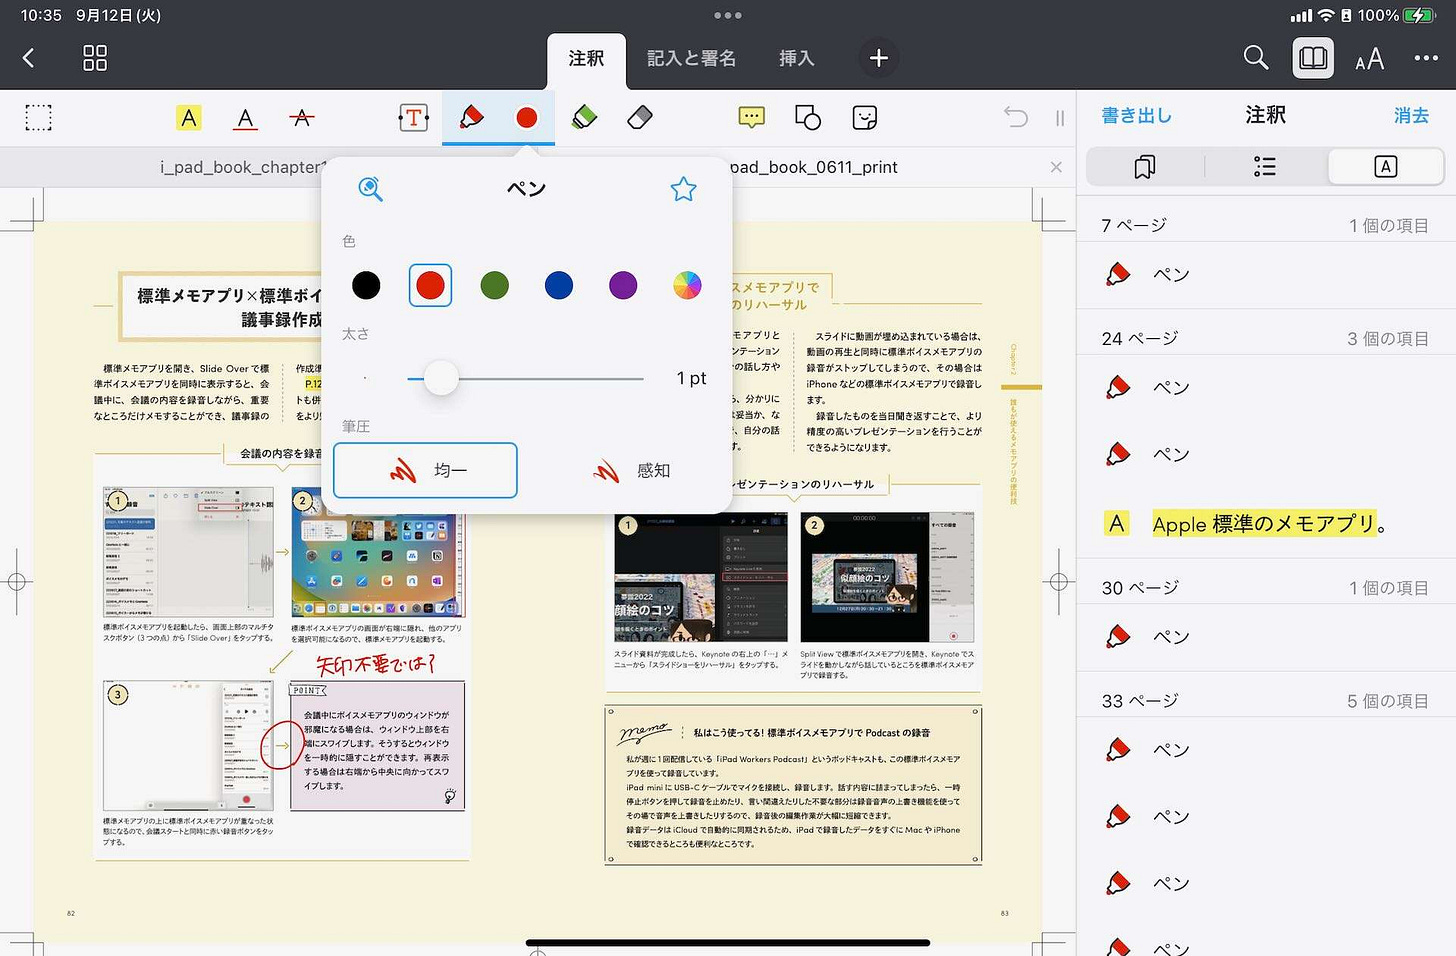Viewport: 1456px width, 956px height.
Task: Enable 均一 (uniform) pen pressure mode
Action: coord(424,470)
